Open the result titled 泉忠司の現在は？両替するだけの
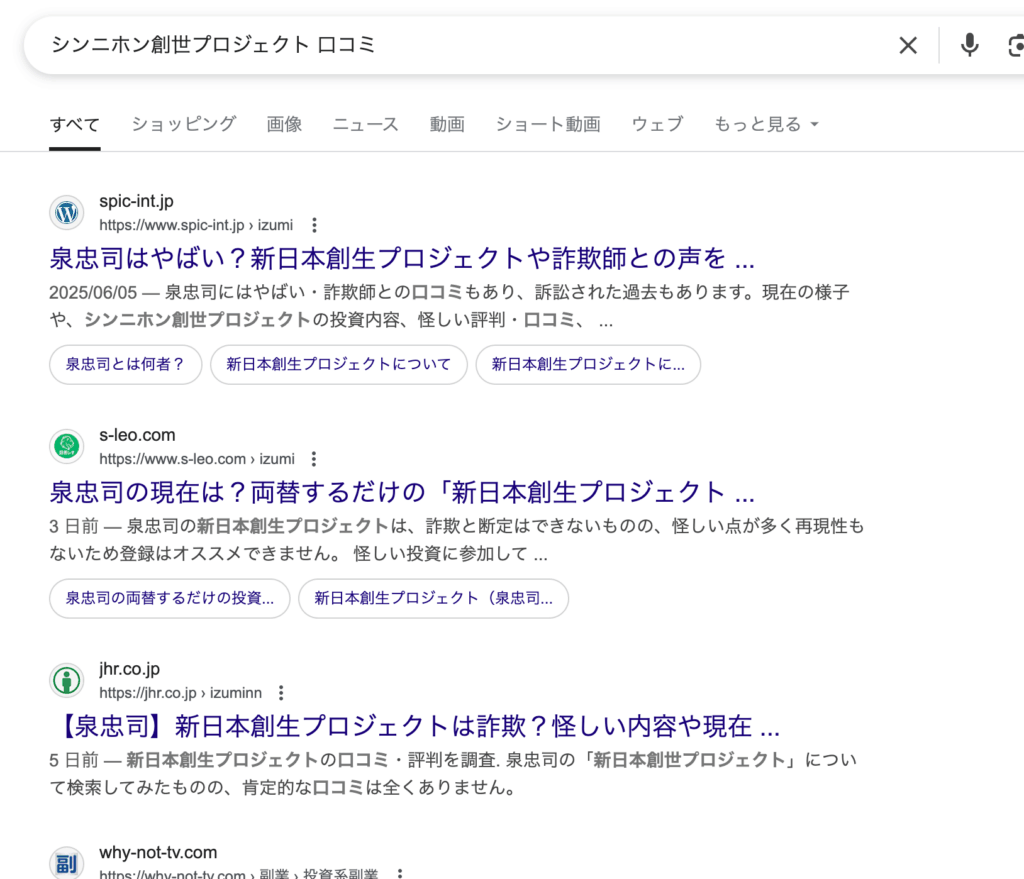 click(x=402, y=492)
